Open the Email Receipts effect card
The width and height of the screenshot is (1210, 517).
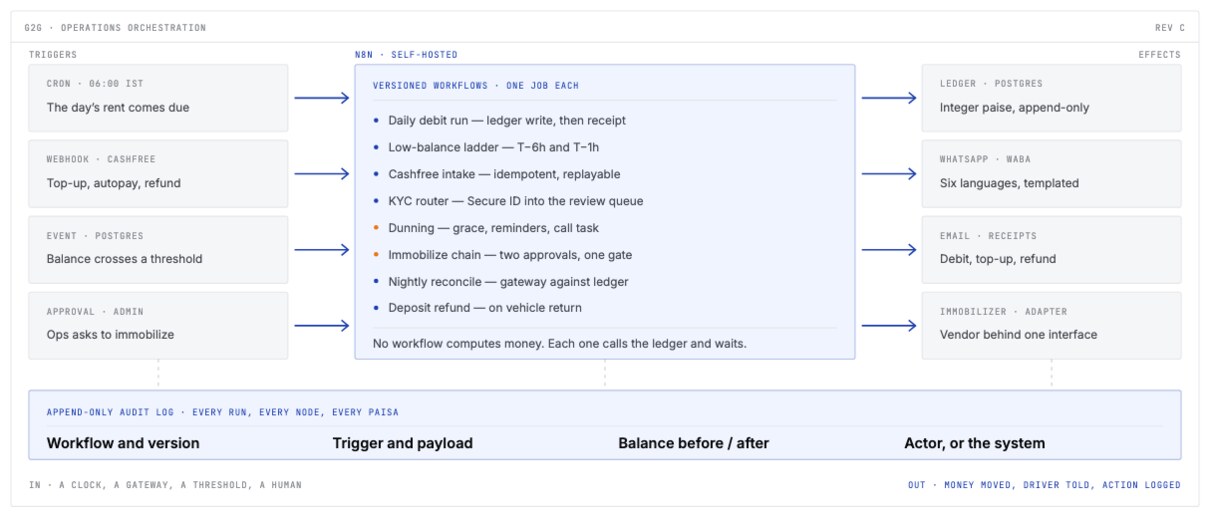tap(1051, 249)
